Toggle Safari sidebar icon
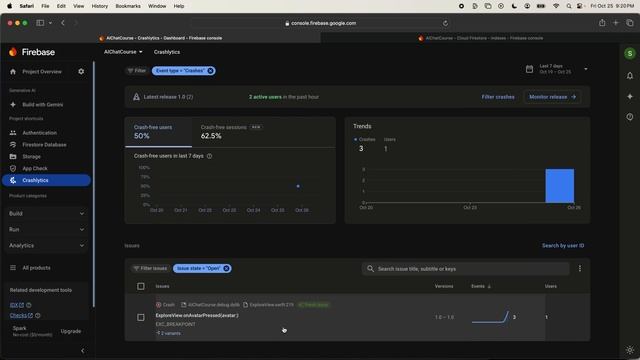Image resolution: width=640 pixels, height=360 pixels. pos(40,23)
